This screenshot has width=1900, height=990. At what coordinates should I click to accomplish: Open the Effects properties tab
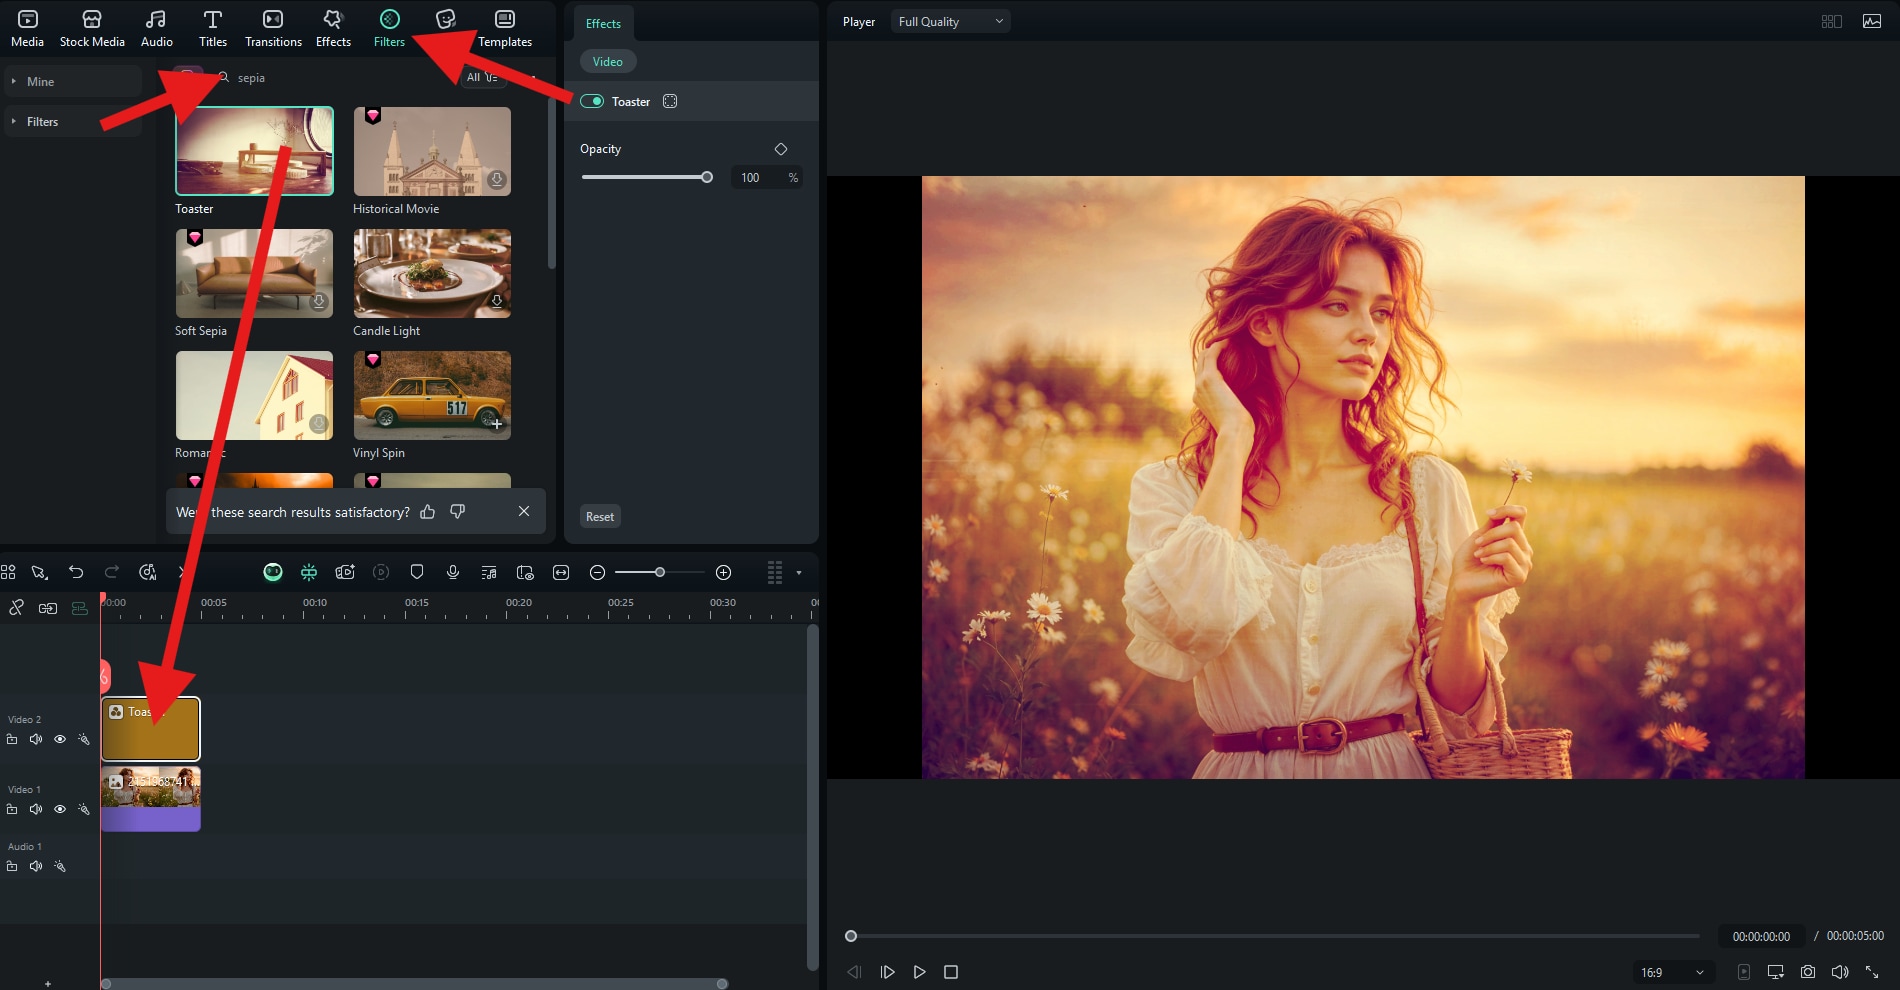(x=603, y=23)
